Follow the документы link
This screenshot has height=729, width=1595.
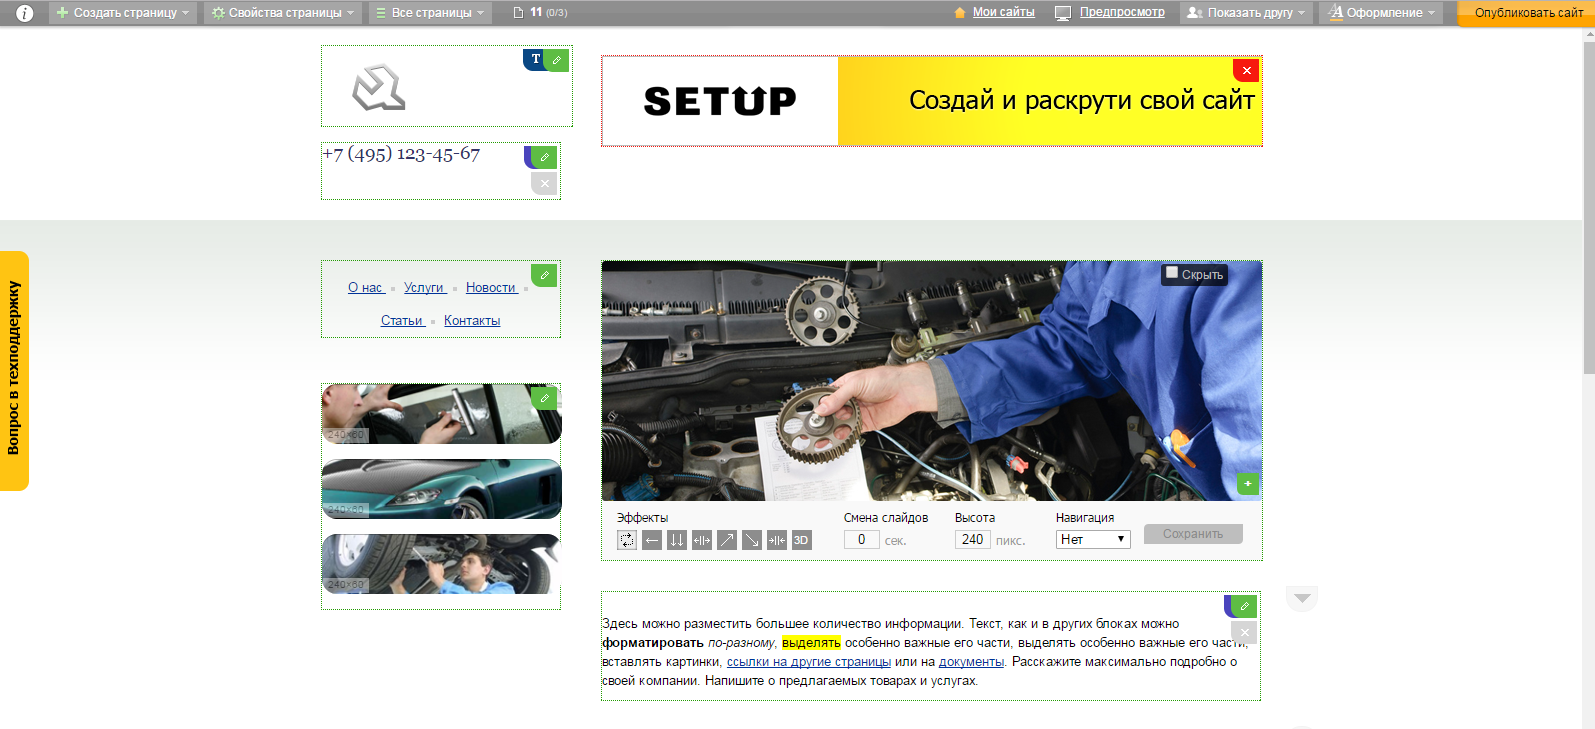click(971, 662)
